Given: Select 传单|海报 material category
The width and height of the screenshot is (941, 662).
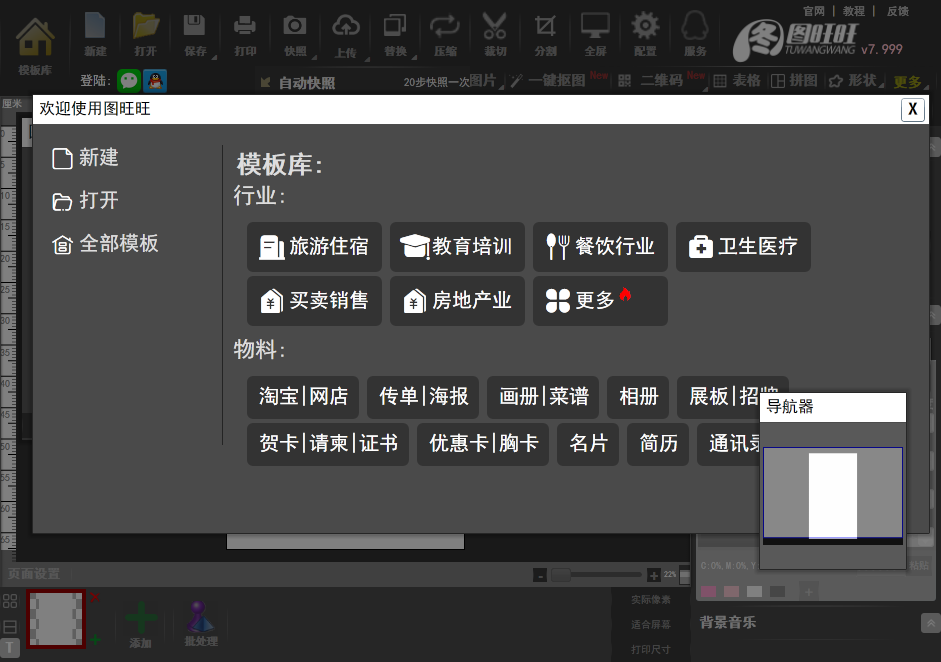Looking at the screenshot, I should 423,397.
